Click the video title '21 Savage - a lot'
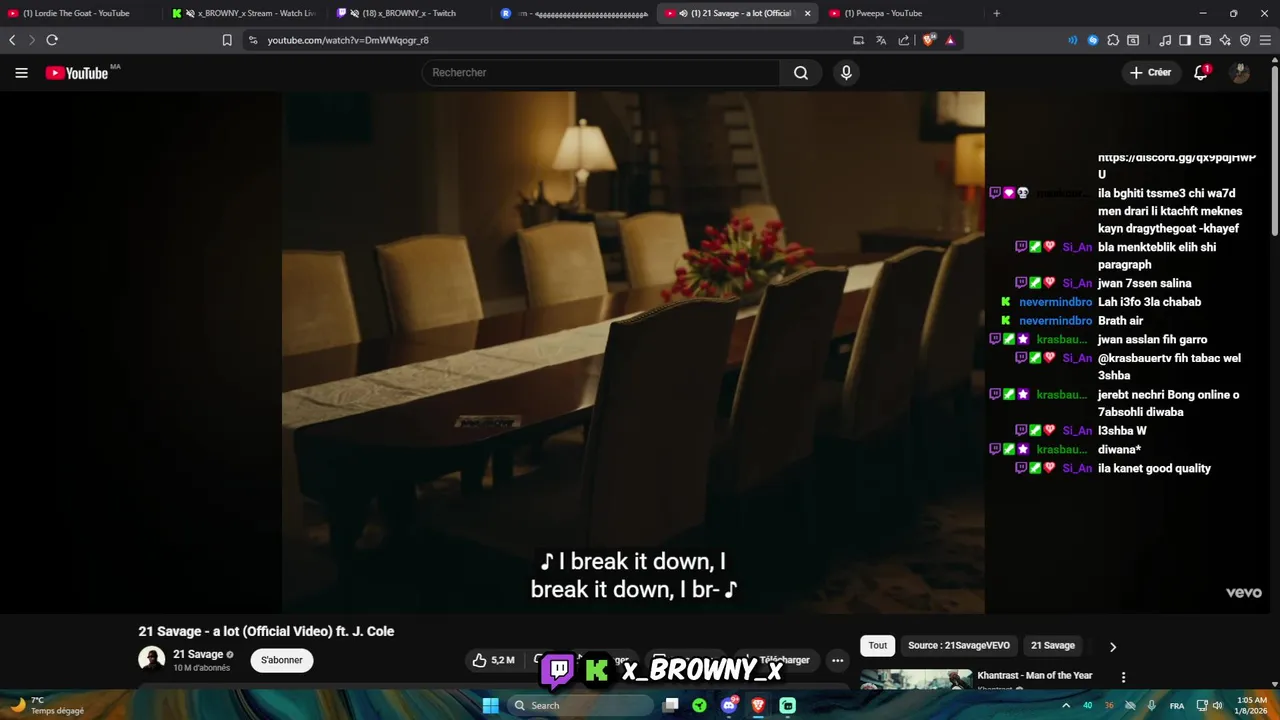 (x=266, y=631)
